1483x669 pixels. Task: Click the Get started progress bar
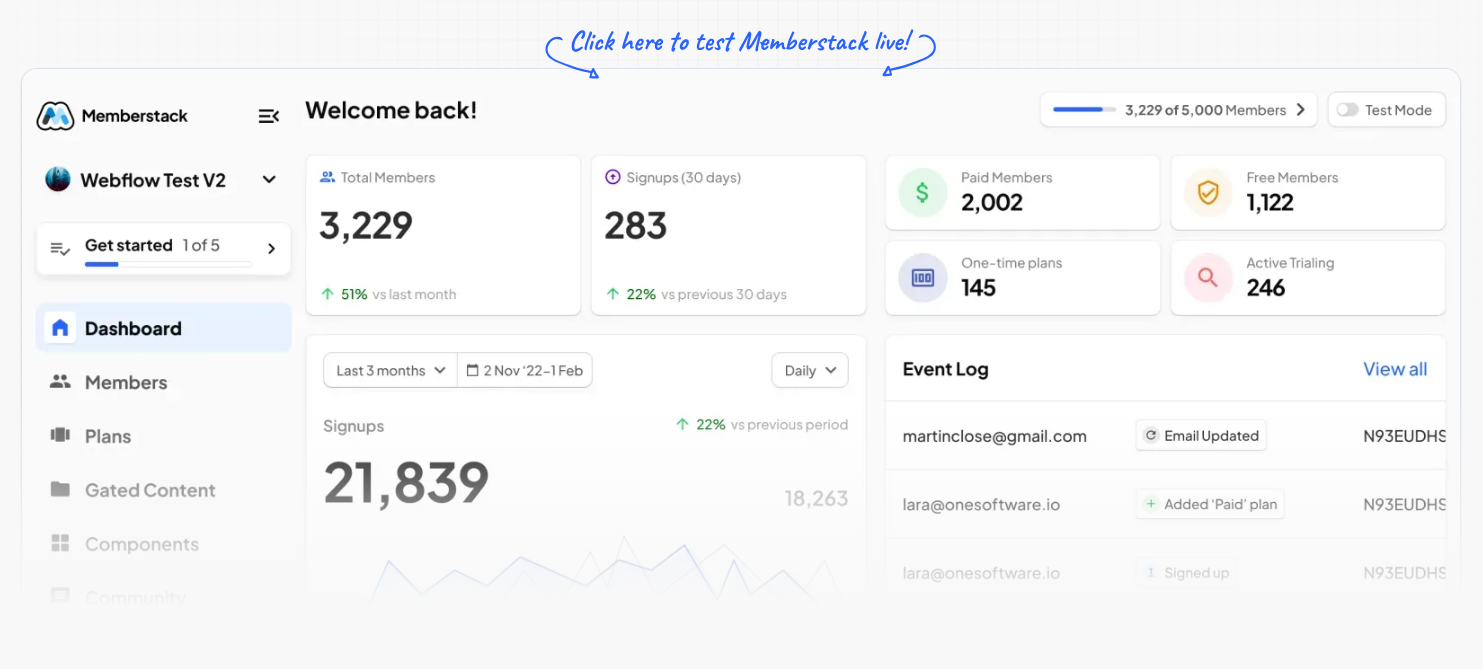pyautogui.click(x=168, y=264)
